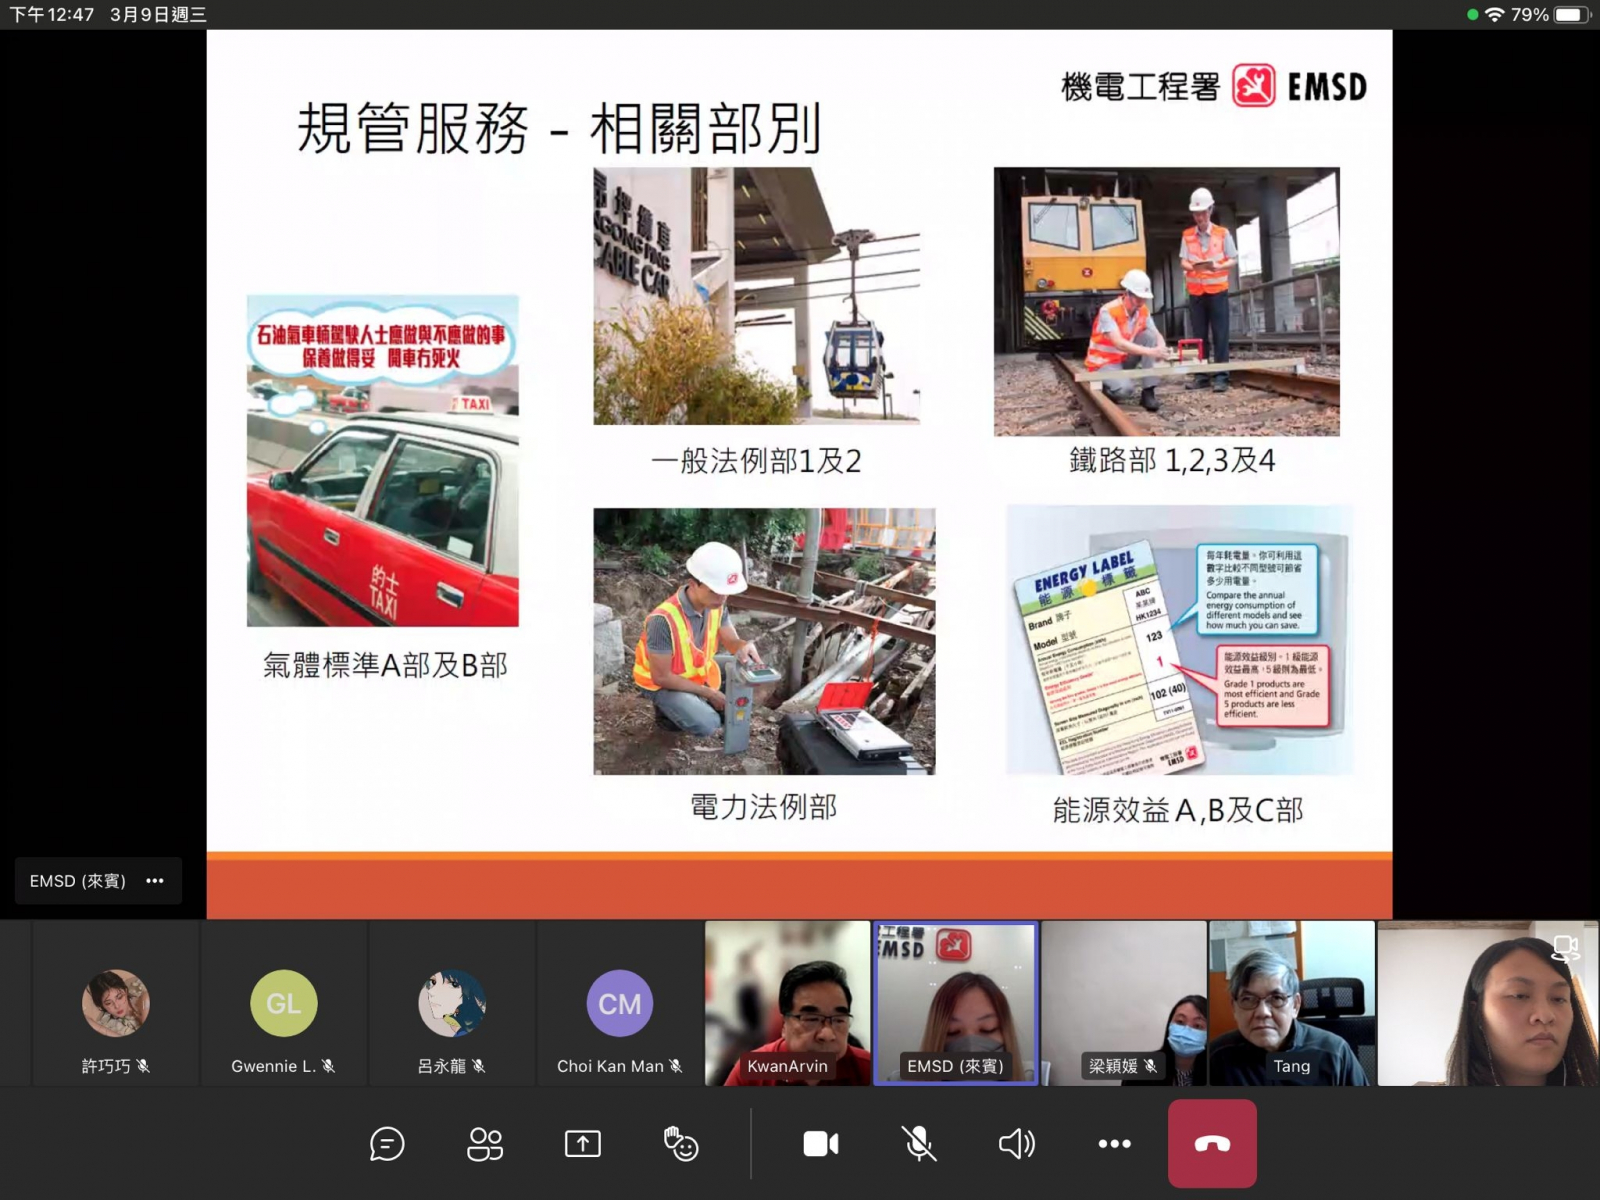Toggle the speaker audio output

[1016, 1144]
